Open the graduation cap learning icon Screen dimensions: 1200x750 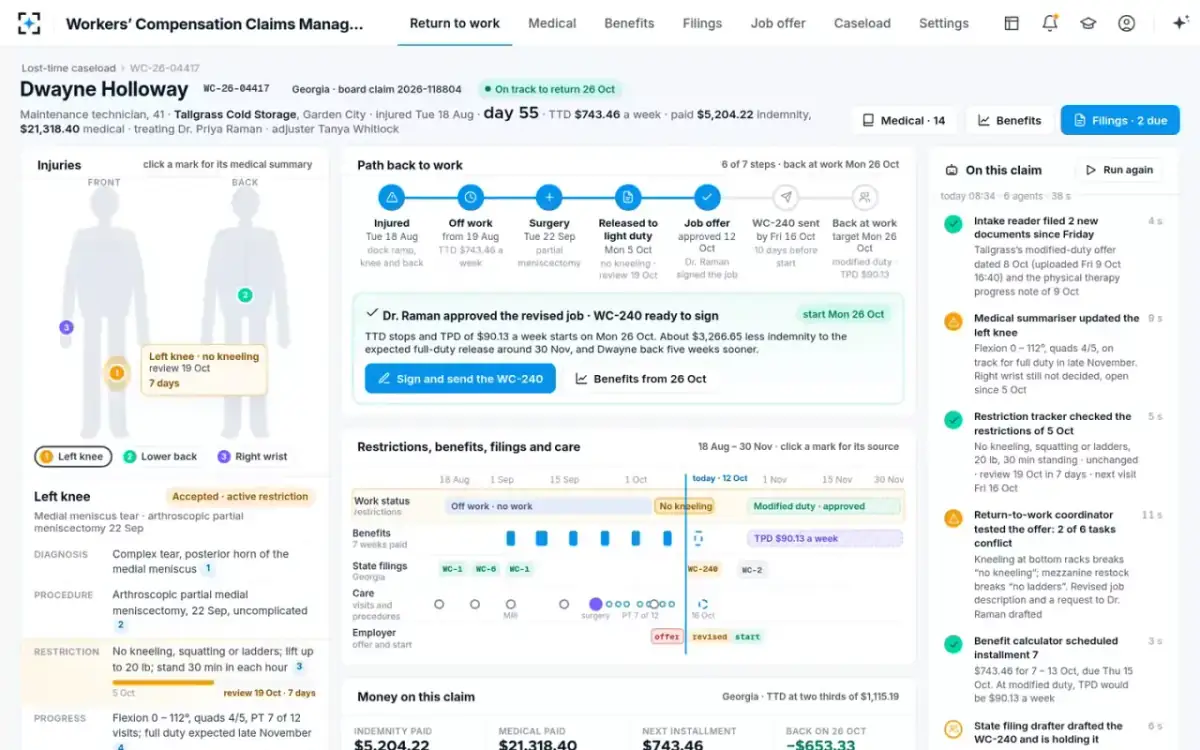(x=1088, y=23)
